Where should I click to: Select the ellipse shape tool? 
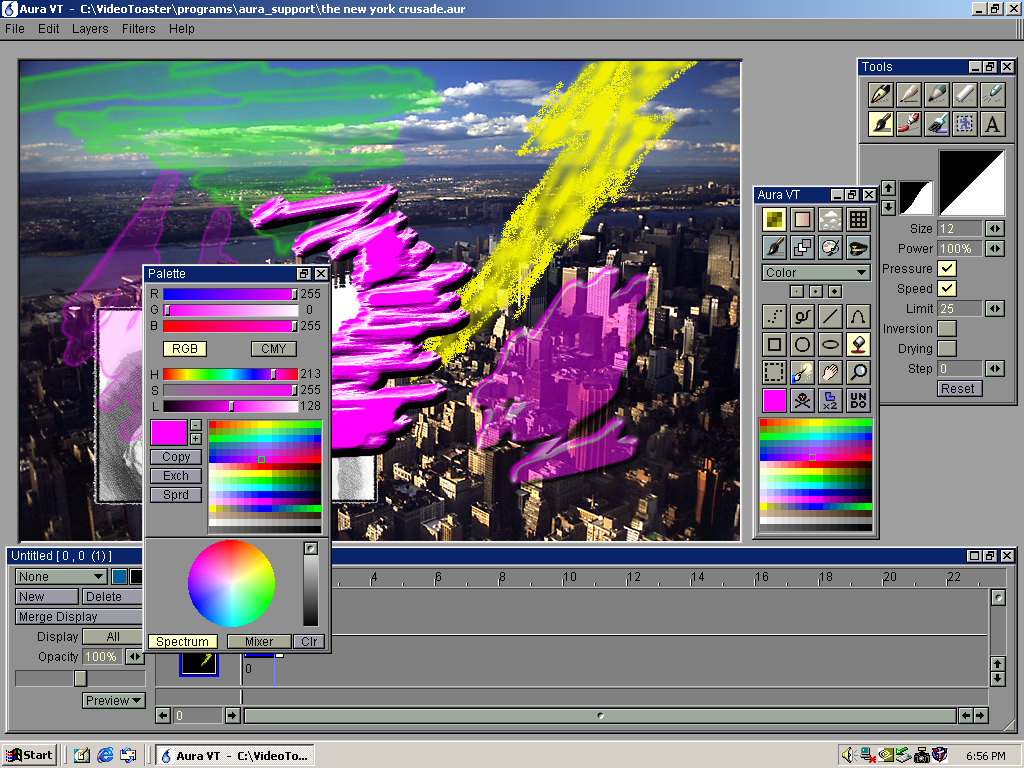coord(830,344)
